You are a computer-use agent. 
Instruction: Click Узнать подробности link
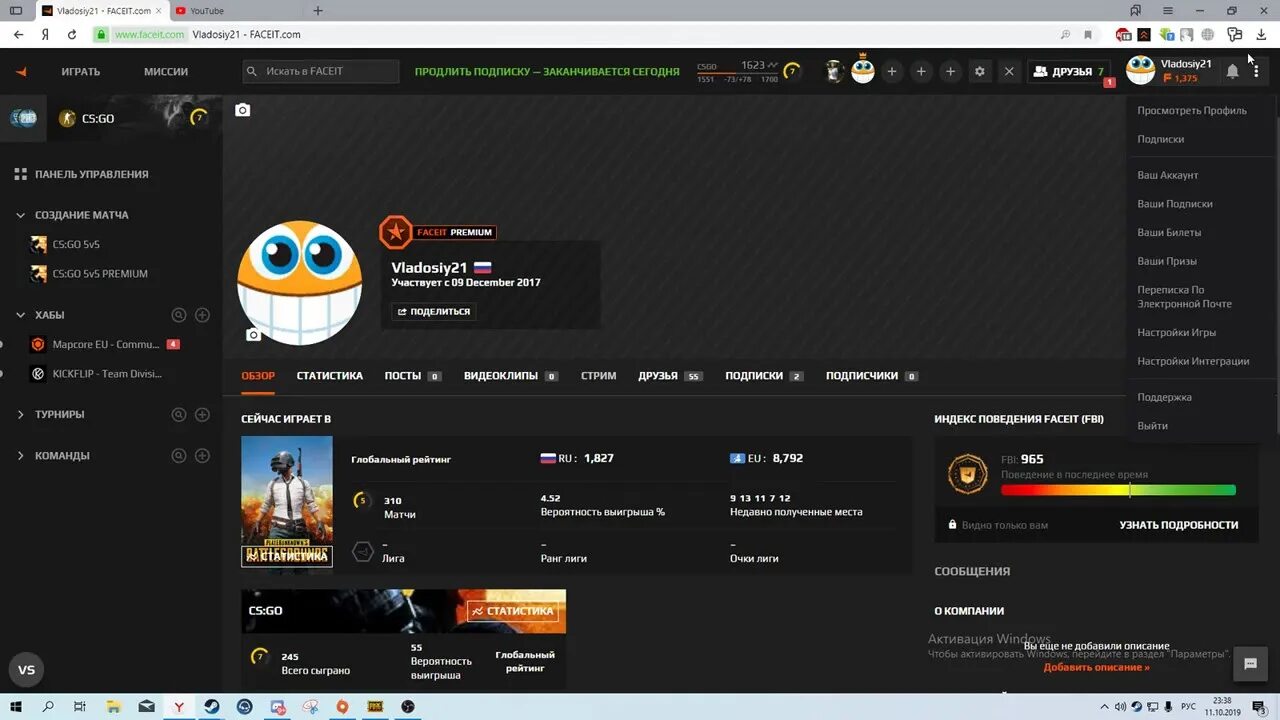pyautogui.click(x=1178, y=525)
